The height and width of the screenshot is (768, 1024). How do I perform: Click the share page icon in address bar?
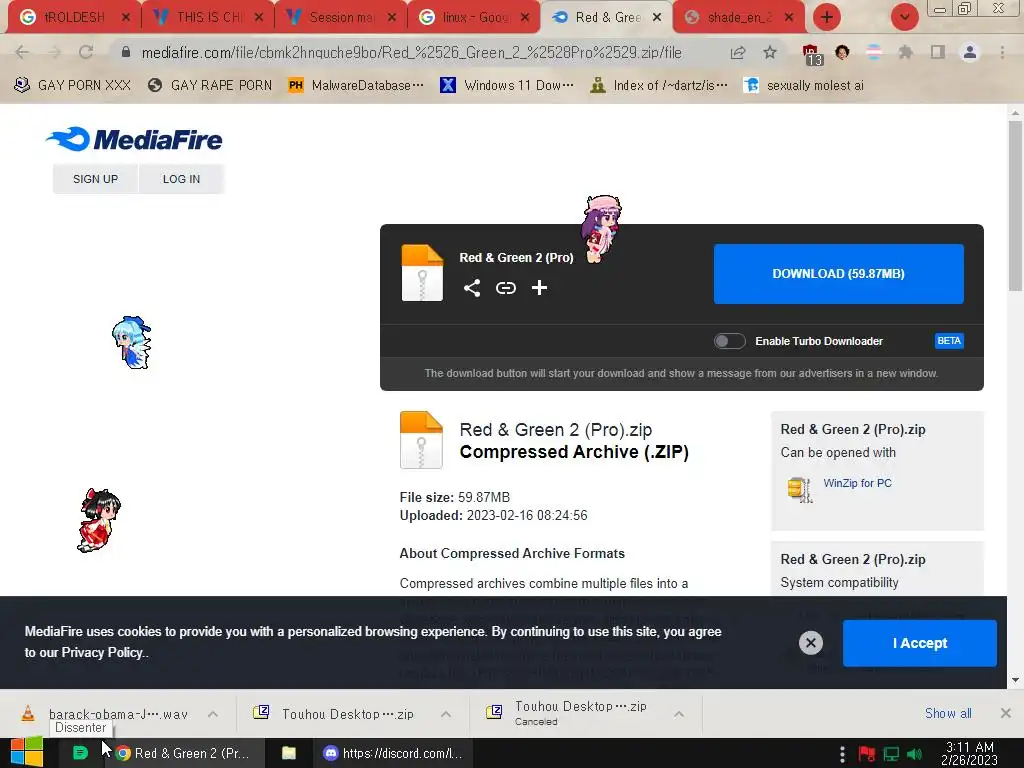[738, 52]
